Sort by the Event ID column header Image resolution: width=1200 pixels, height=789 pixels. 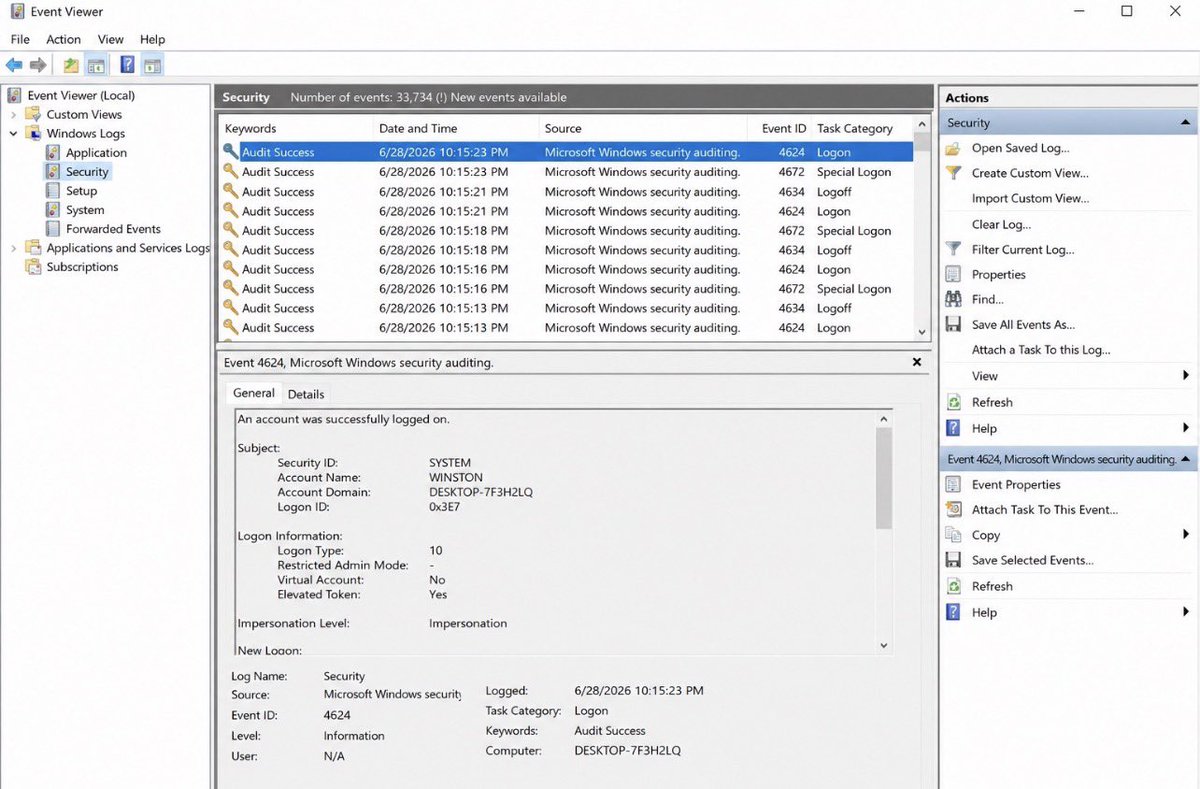coord(779,128)
